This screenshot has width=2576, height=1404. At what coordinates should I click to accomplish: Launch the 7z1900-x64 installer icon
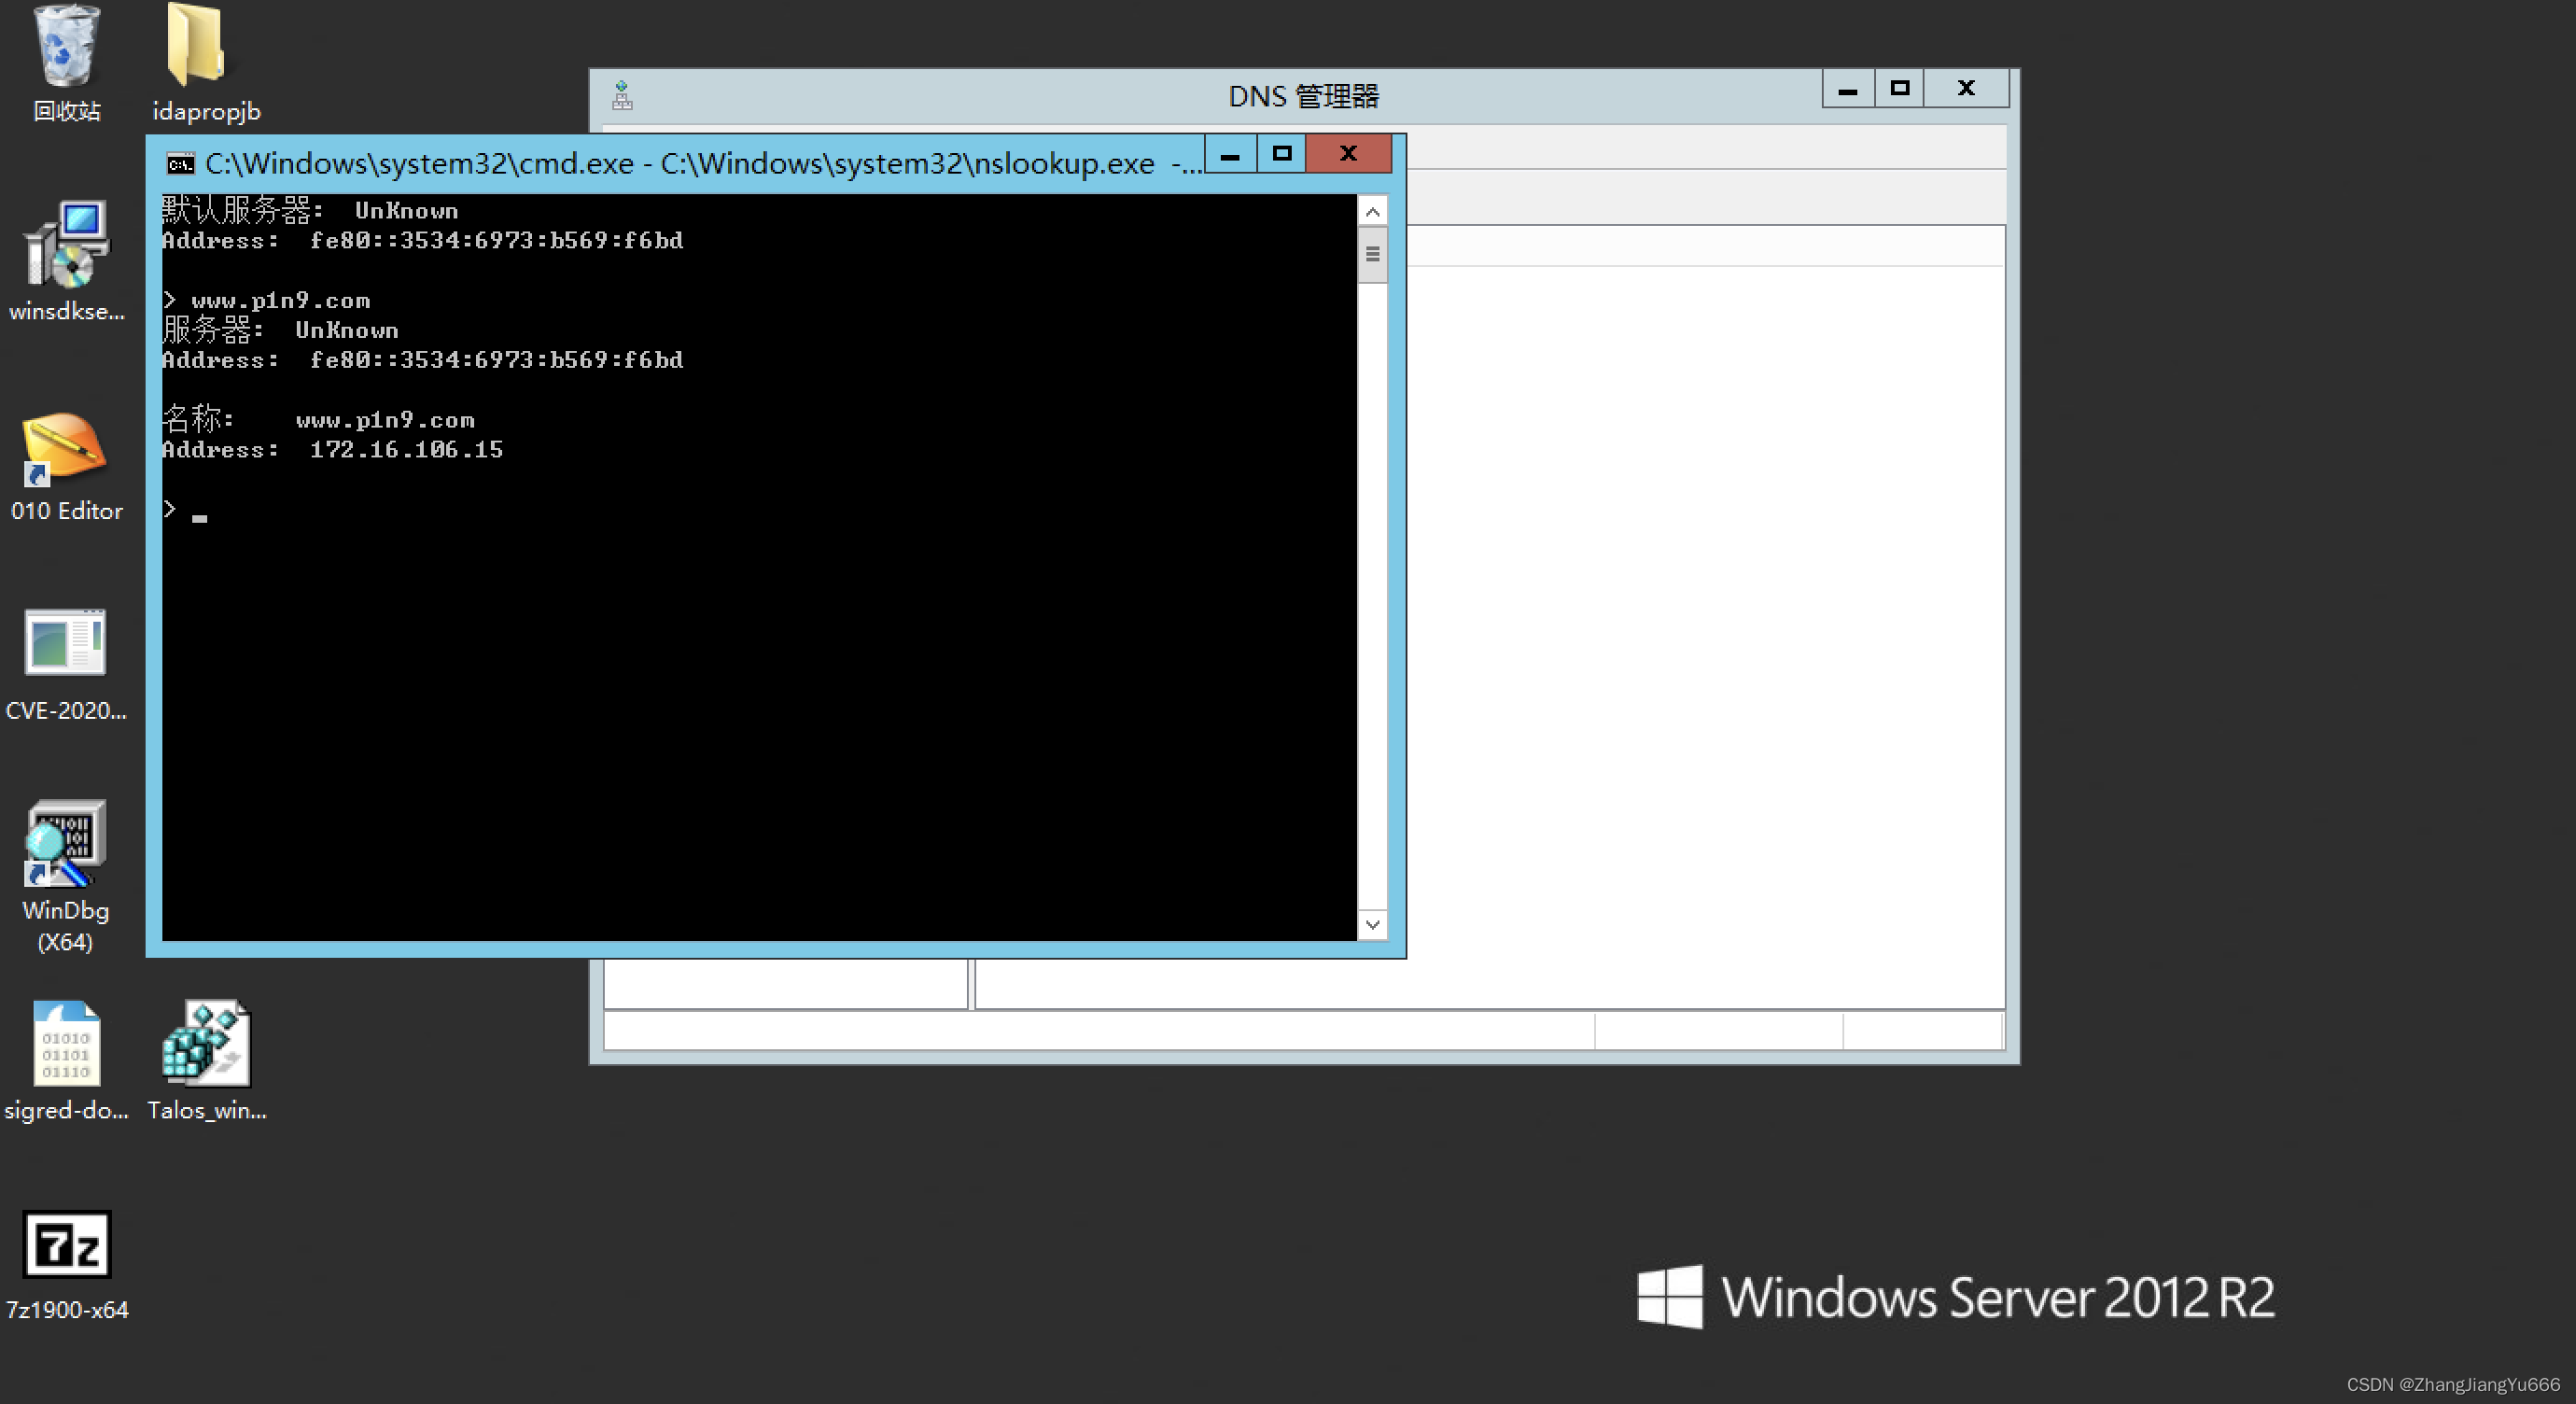67,1245
